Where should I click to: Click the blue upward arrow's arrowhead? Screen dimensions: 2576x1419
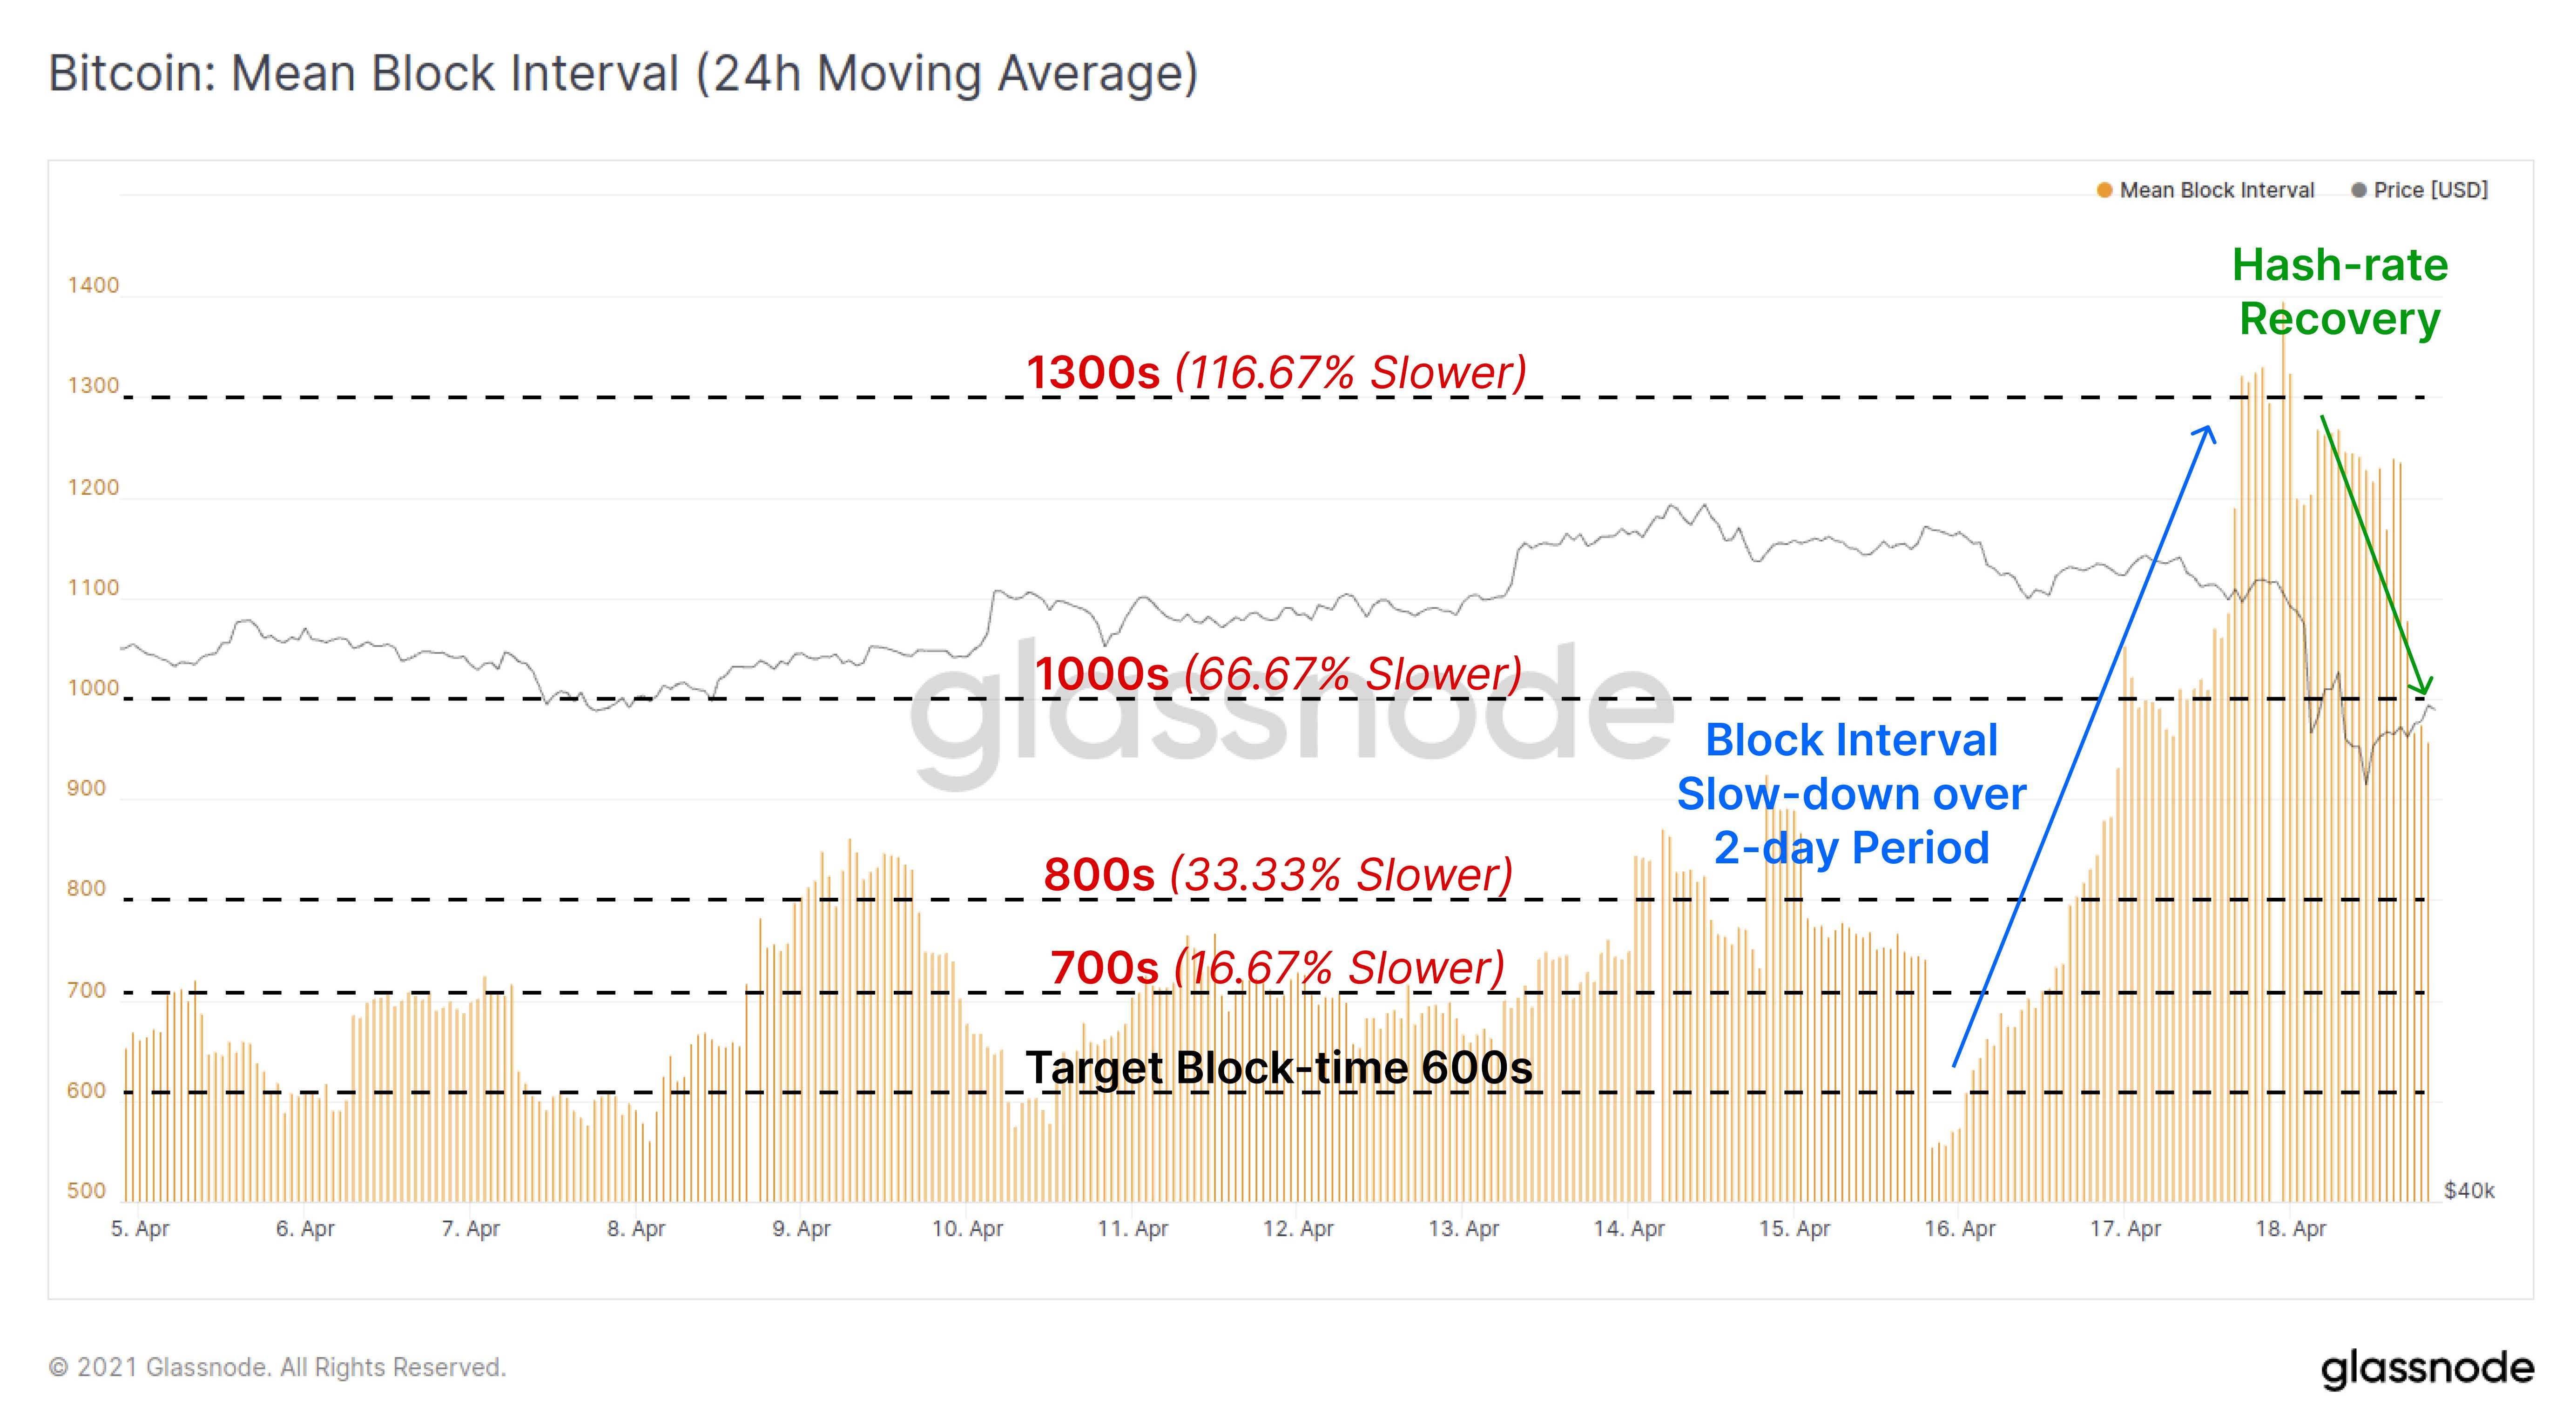(x=2207, y=432)
